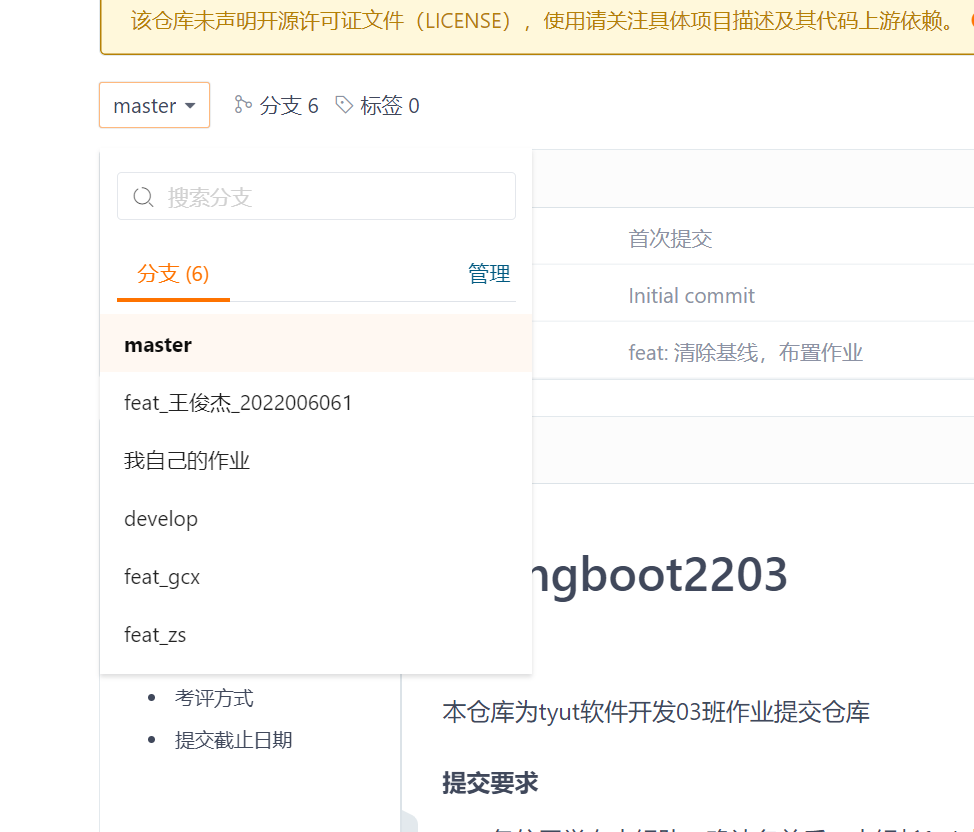Switch to the feat_zs branch
This screenshot has height=832, width=974.
pyautogui.click(x=316, y=634)
